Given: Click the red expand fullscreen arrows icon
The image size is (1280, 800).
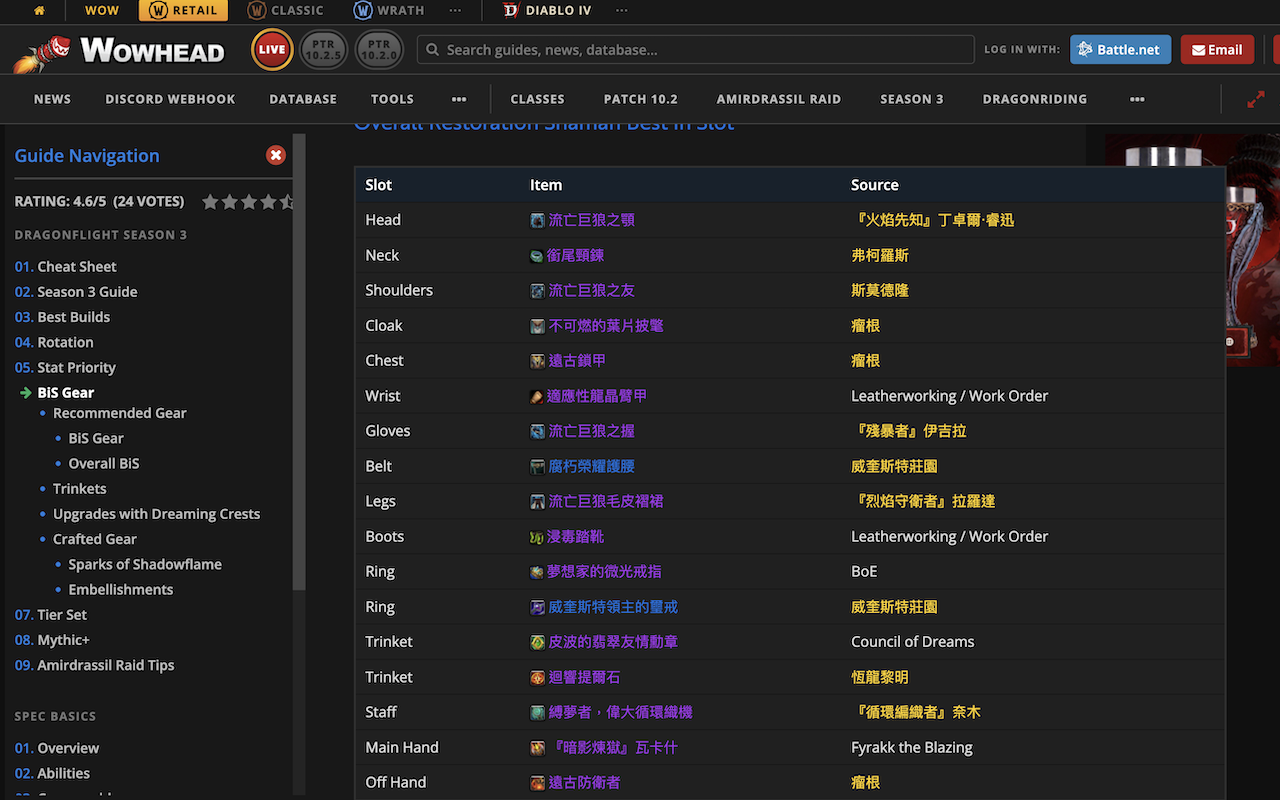Looking at the screenshot, I should pos(1255,100).
